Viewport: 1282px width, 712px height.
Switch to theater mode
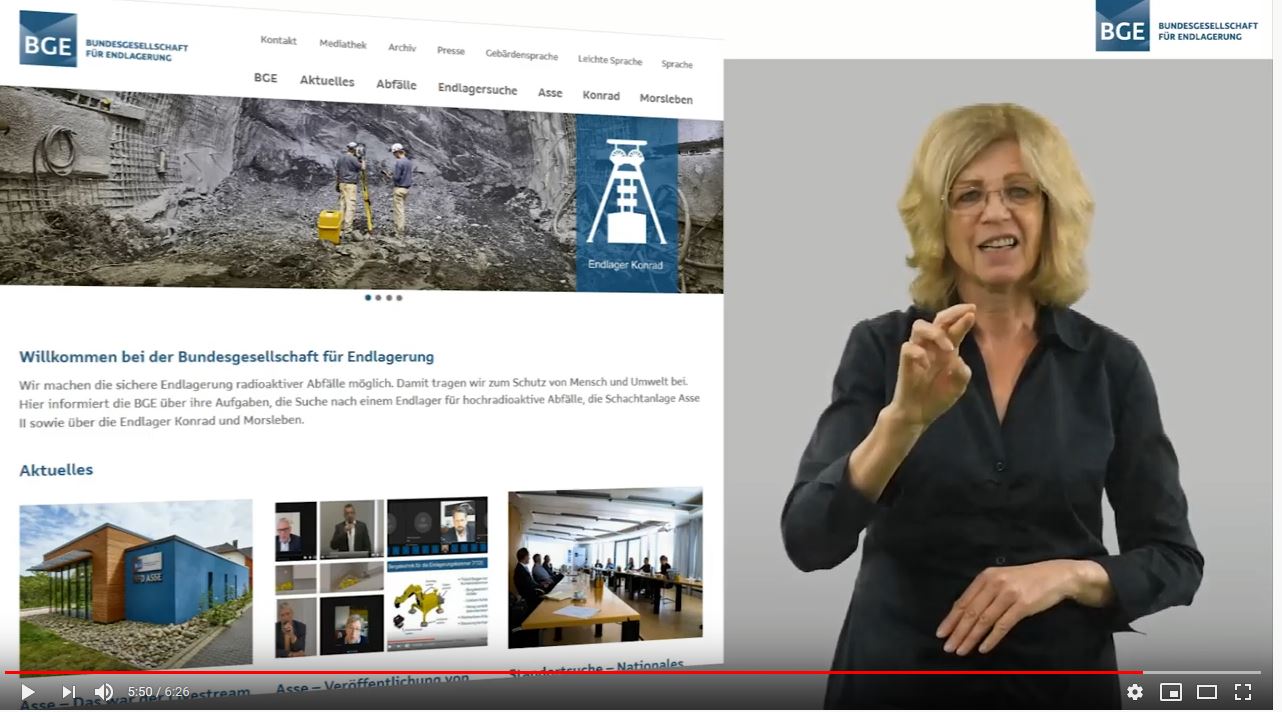click(1207, 692)
